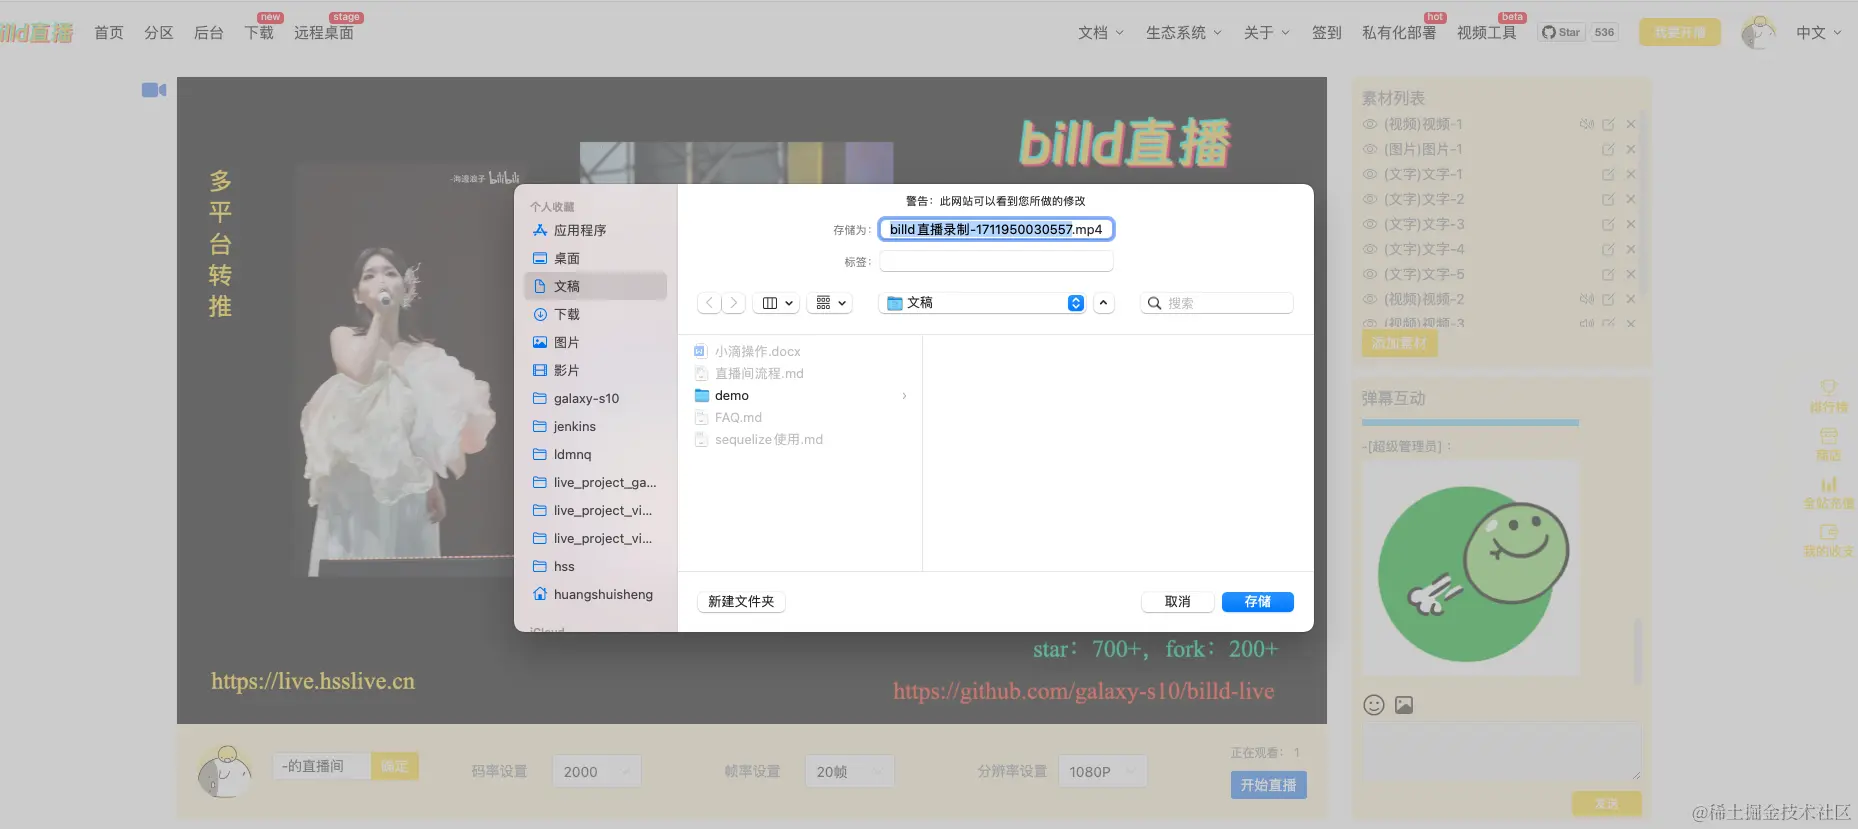Image resolution: width=1858 pixels, height=829 pixels.
Task: Click the image upload icon in chat
Action: 1404,705
